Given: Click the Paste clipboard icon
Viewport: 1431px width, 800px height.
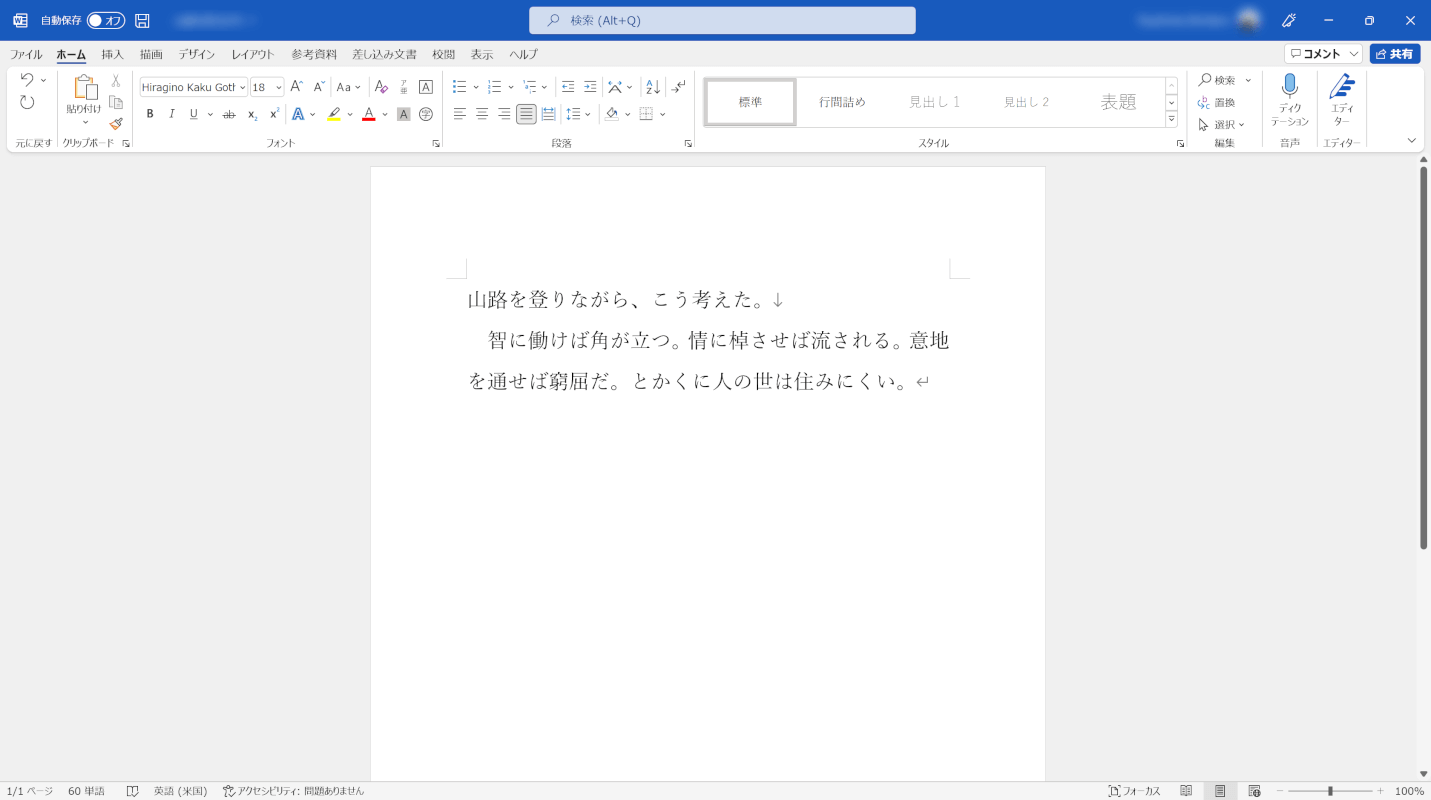Looking at the screenshot, I should coord(84,88).
